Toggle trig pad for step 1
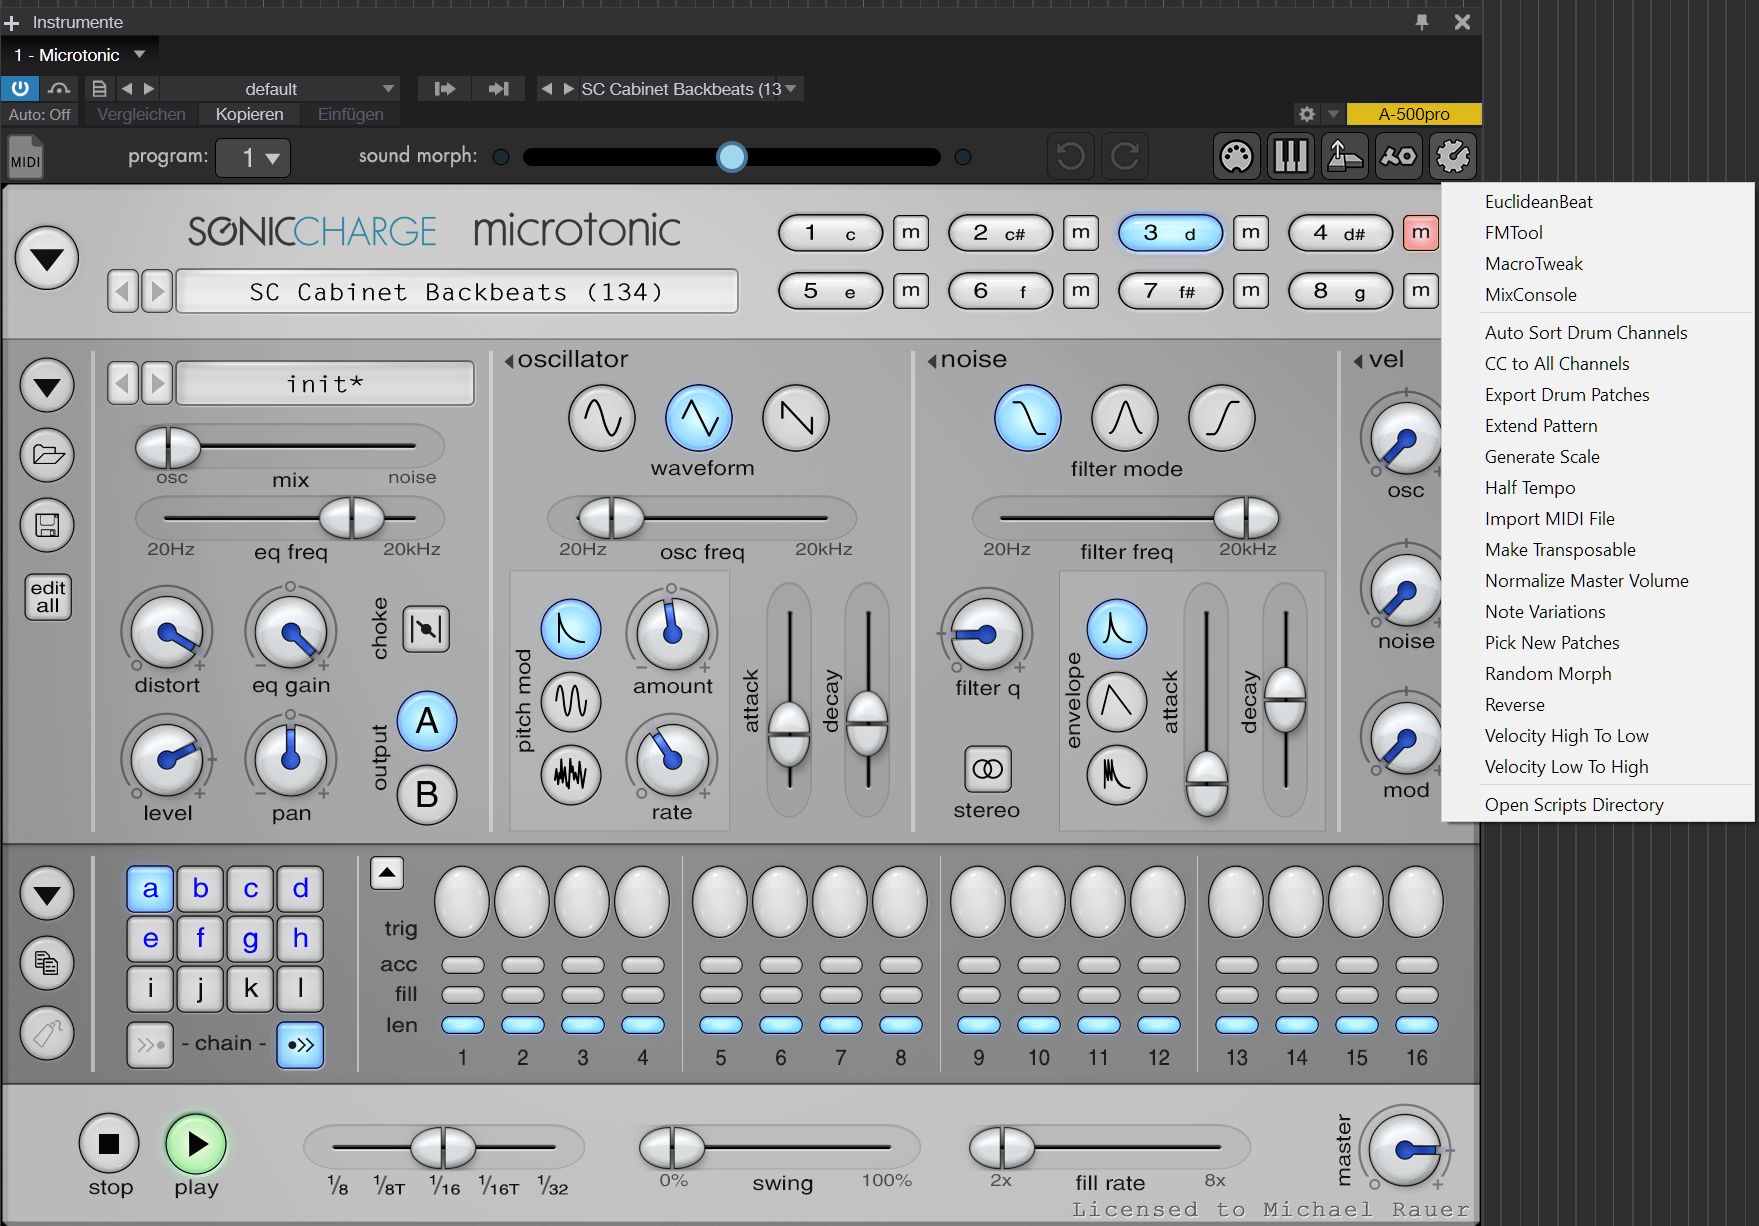This screenshot has width=1759, height=1226. pos(462,901)
